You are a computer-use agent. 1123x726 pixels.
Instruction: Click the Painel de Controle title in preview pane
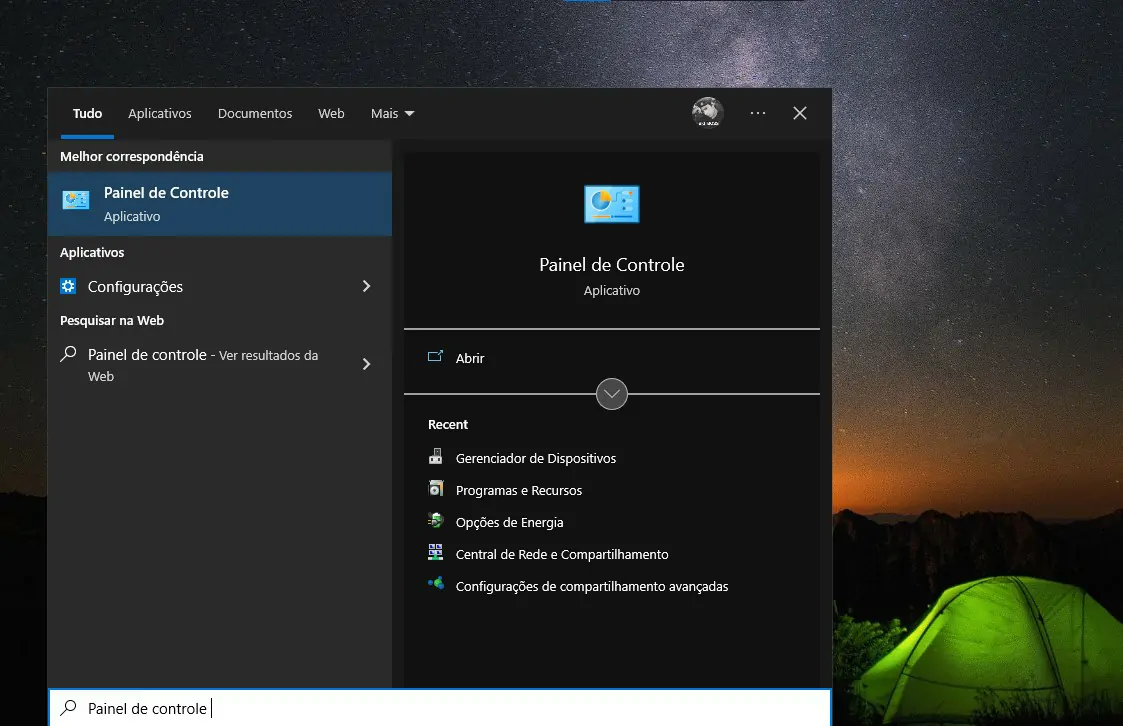(x=612, y=265)
